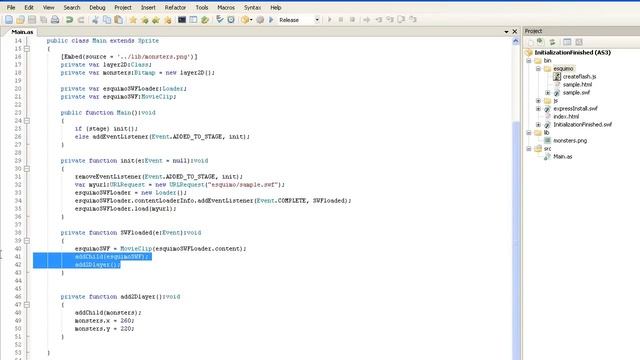
Task: Click the green circular-arrow toolbar icon
Action: pos(205,20)
